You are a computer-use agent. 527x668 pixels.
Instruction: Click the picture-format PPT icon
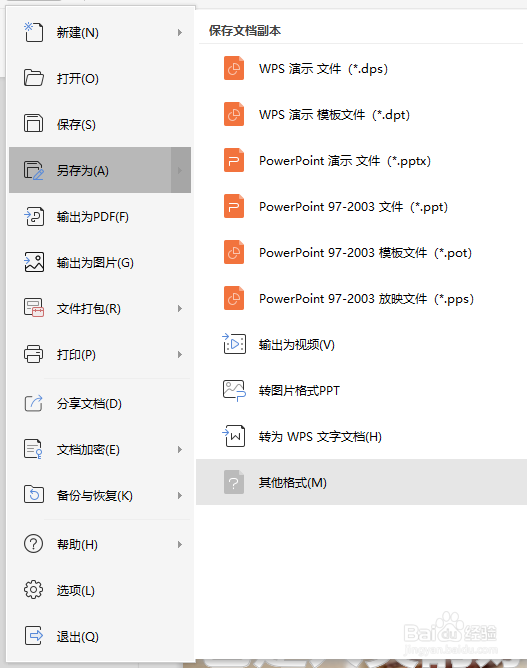(x=234, y=390)
